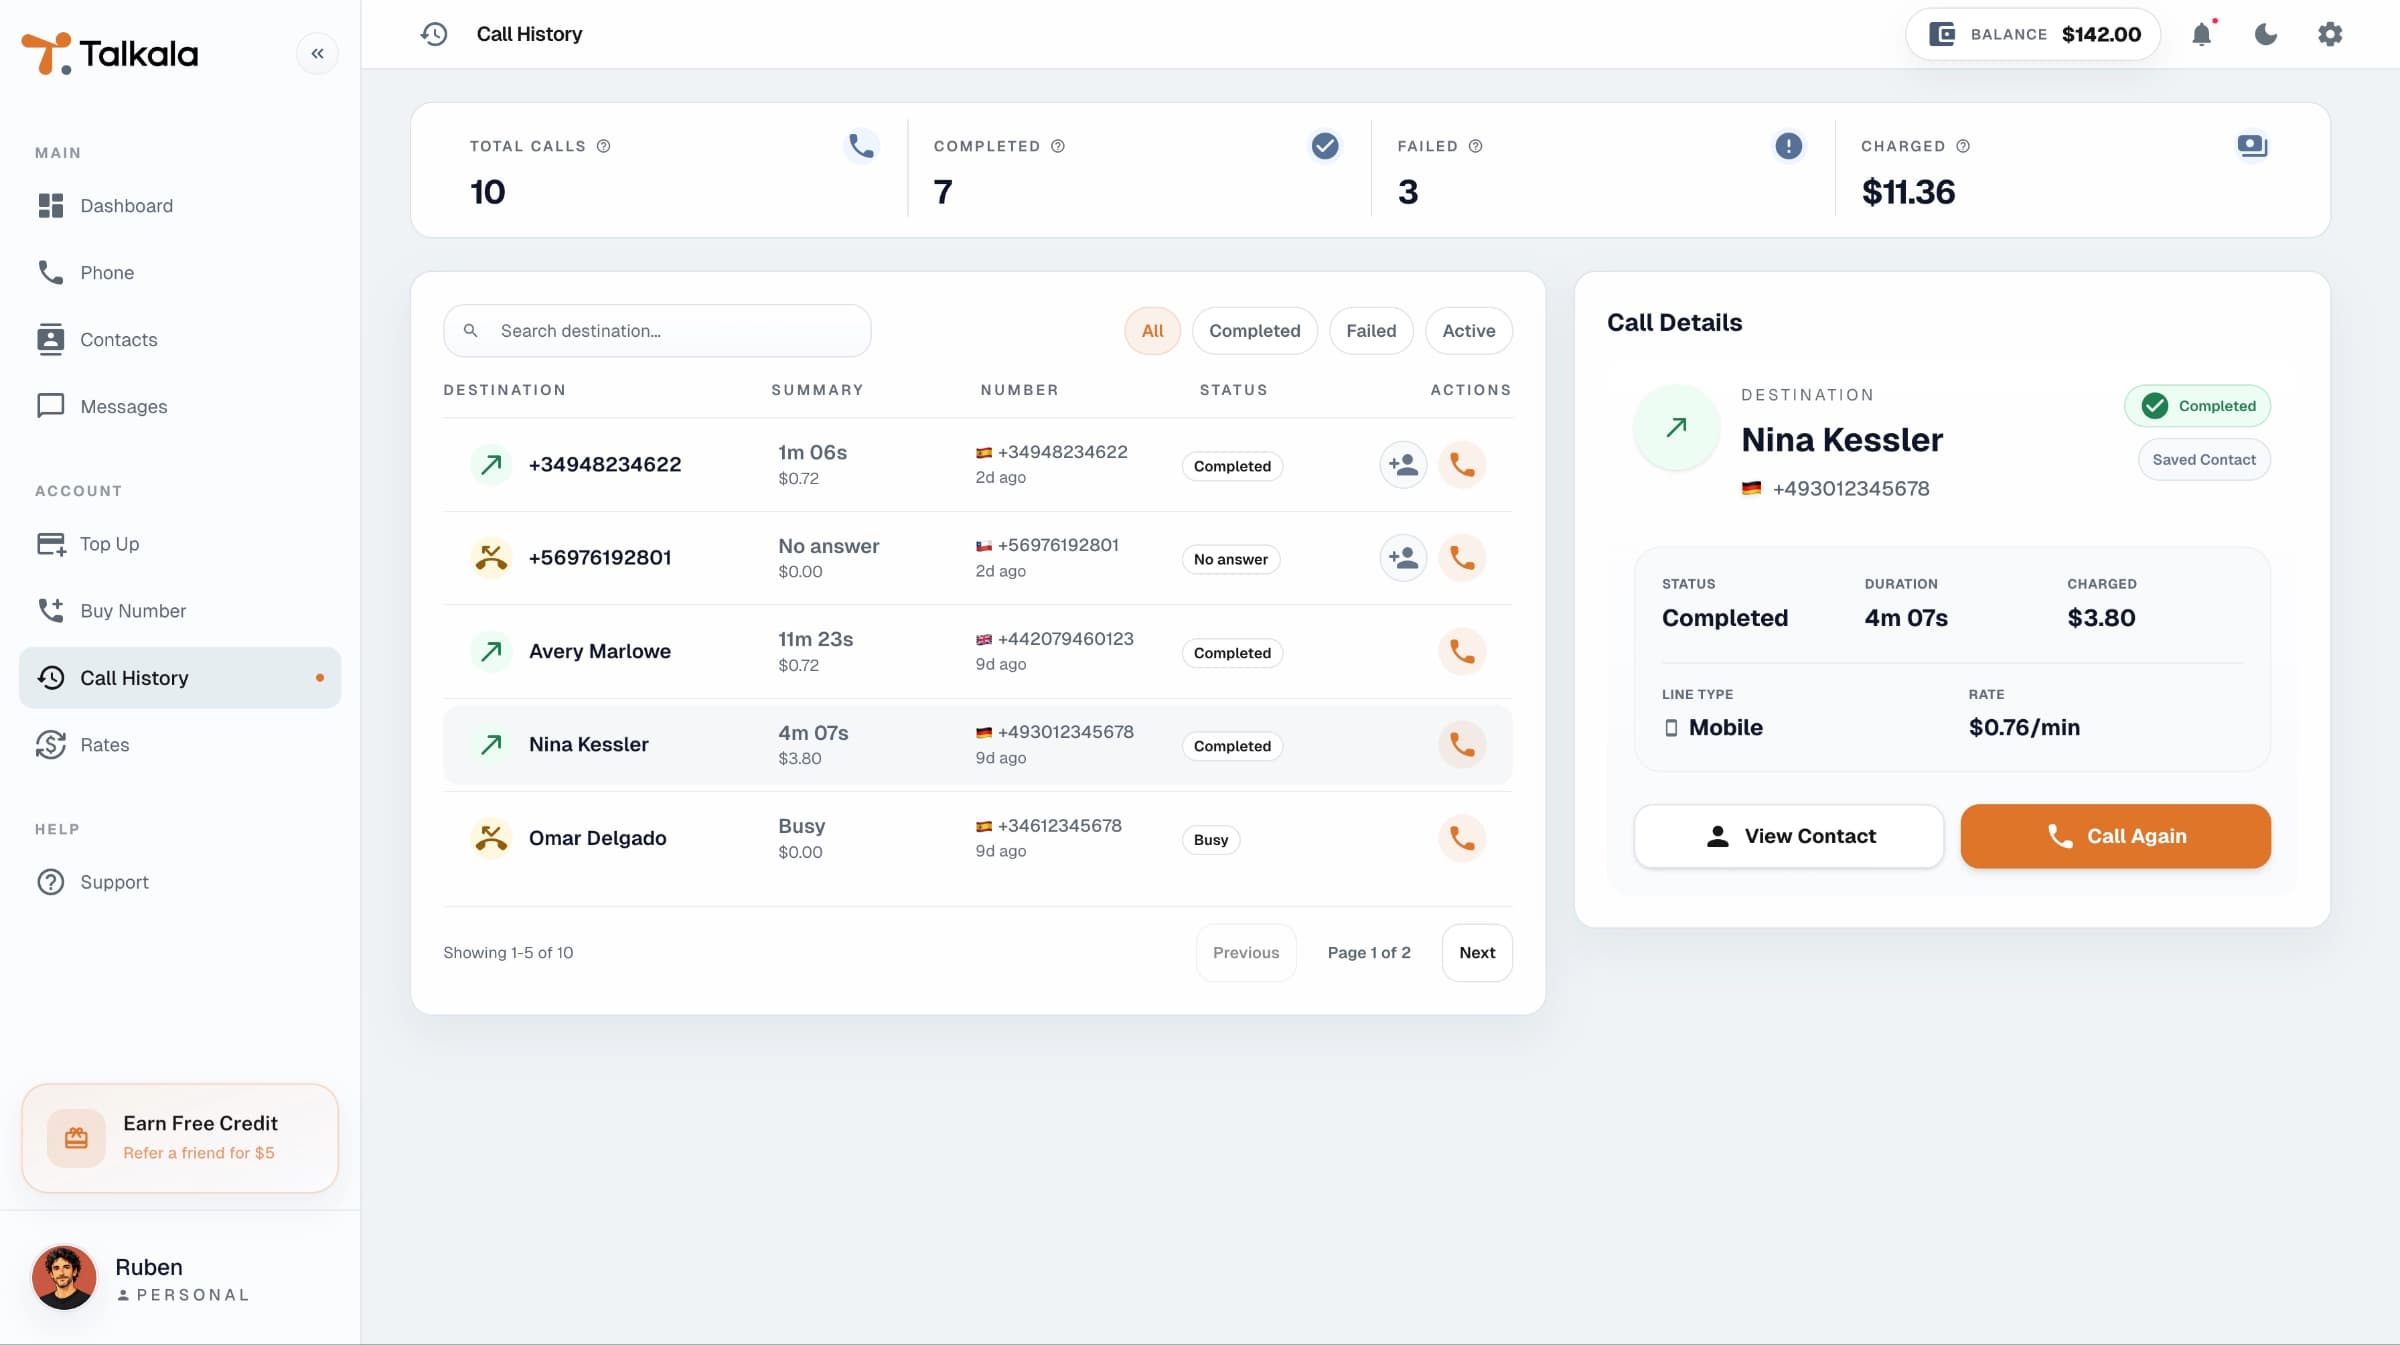2400x1345 pixels.
Task: Click the $0.76/min rate value
Action: [x=2024, y=728]
